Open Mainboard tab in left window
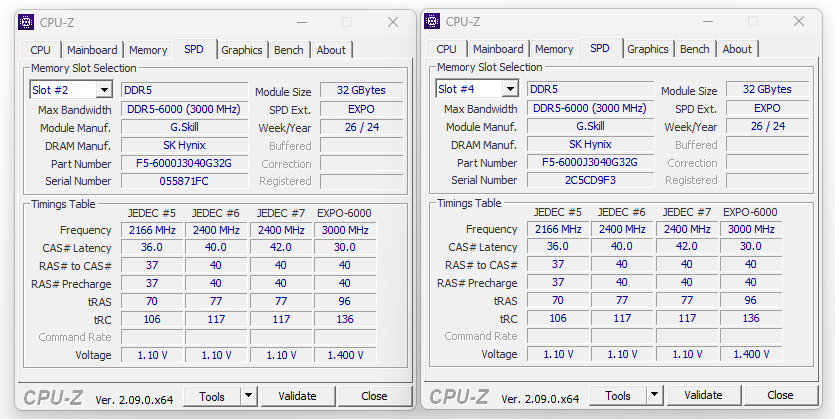This screenshot has height=419, width=835. [92, 50]
